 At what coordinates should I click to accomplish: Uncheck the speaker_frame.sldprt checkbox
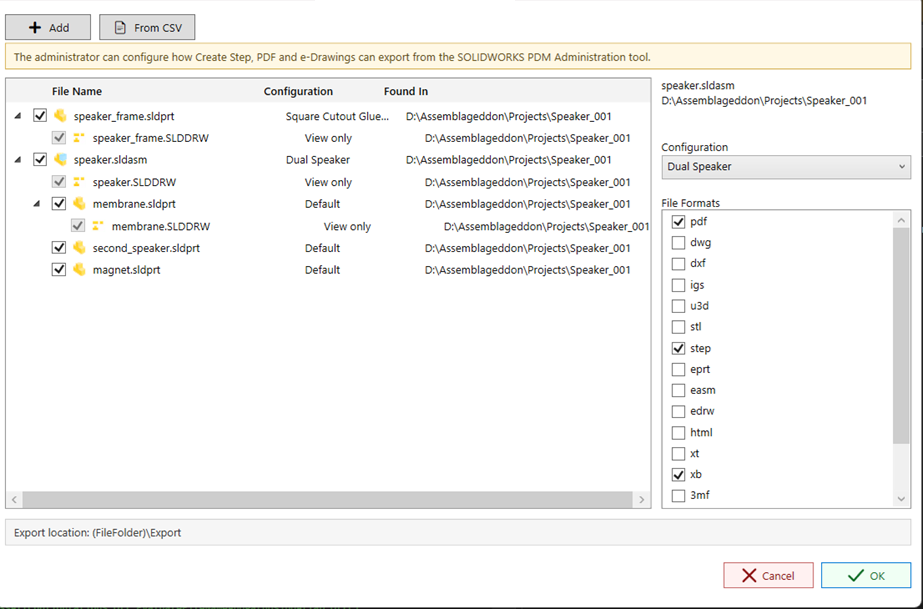click(x=39, y=115)
